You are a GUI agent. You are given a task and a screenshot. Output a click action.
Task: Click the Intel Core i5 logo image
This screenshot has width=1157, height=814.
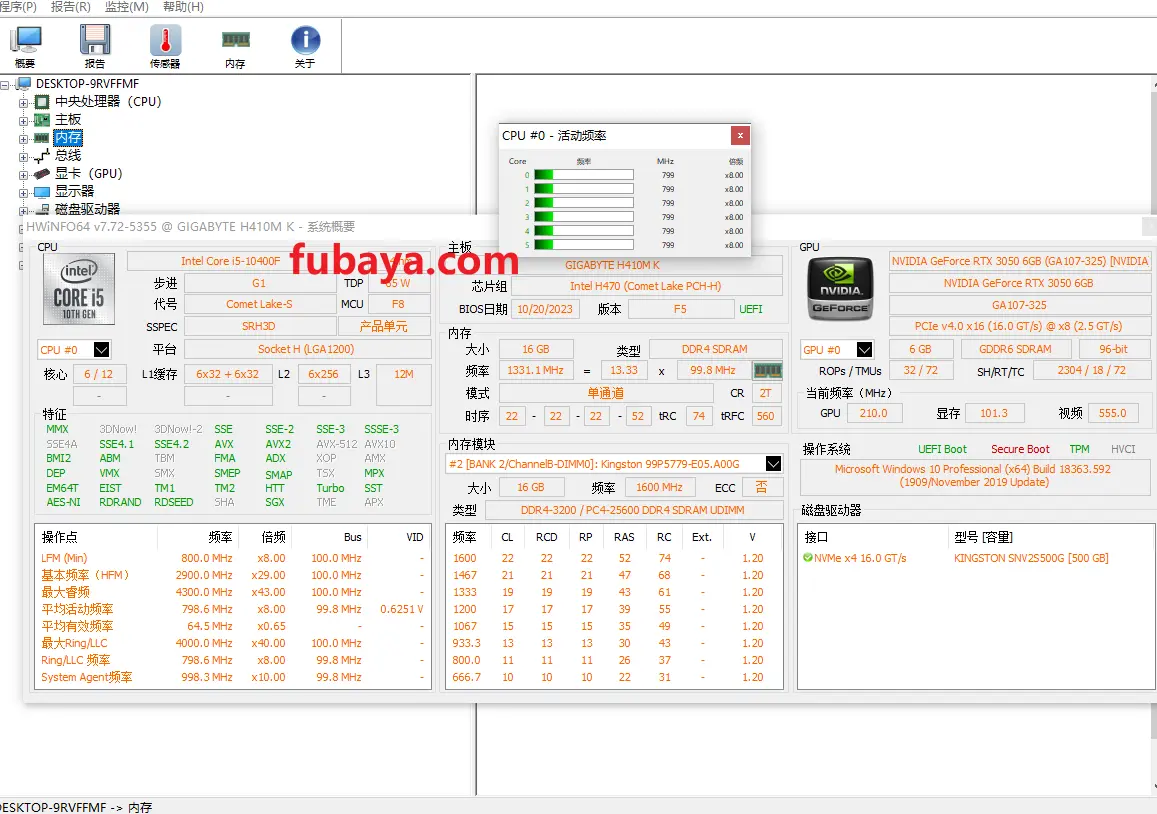point(79,289)
